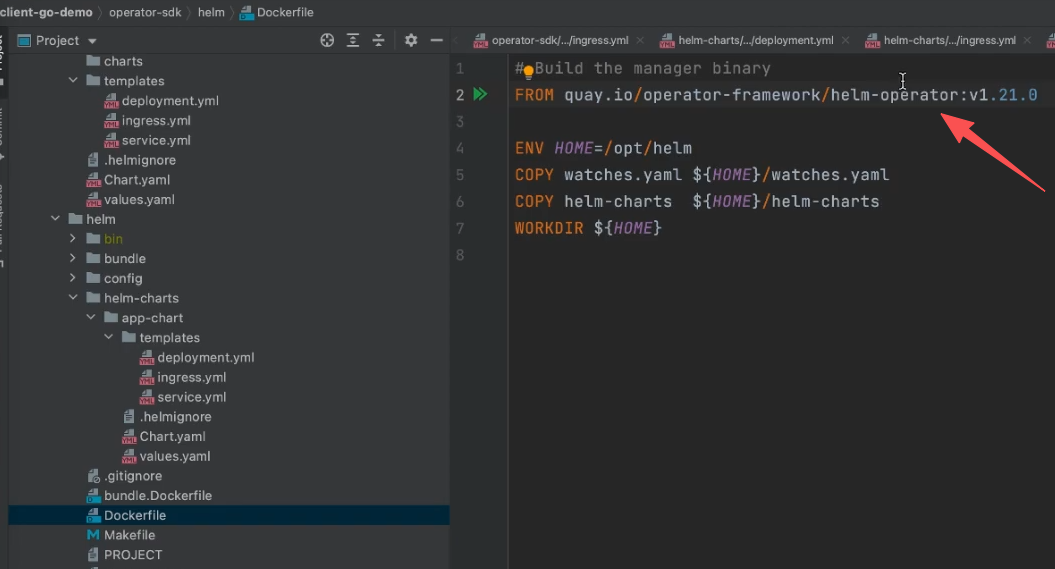
Task: Click the green run gutter icon on line 2
Action: pos(480,95)
